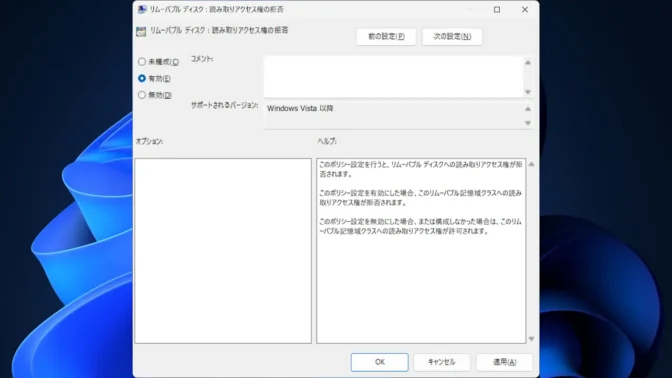
Task: Click help pane scroll up arrow
Action: (x=531, y=164)
